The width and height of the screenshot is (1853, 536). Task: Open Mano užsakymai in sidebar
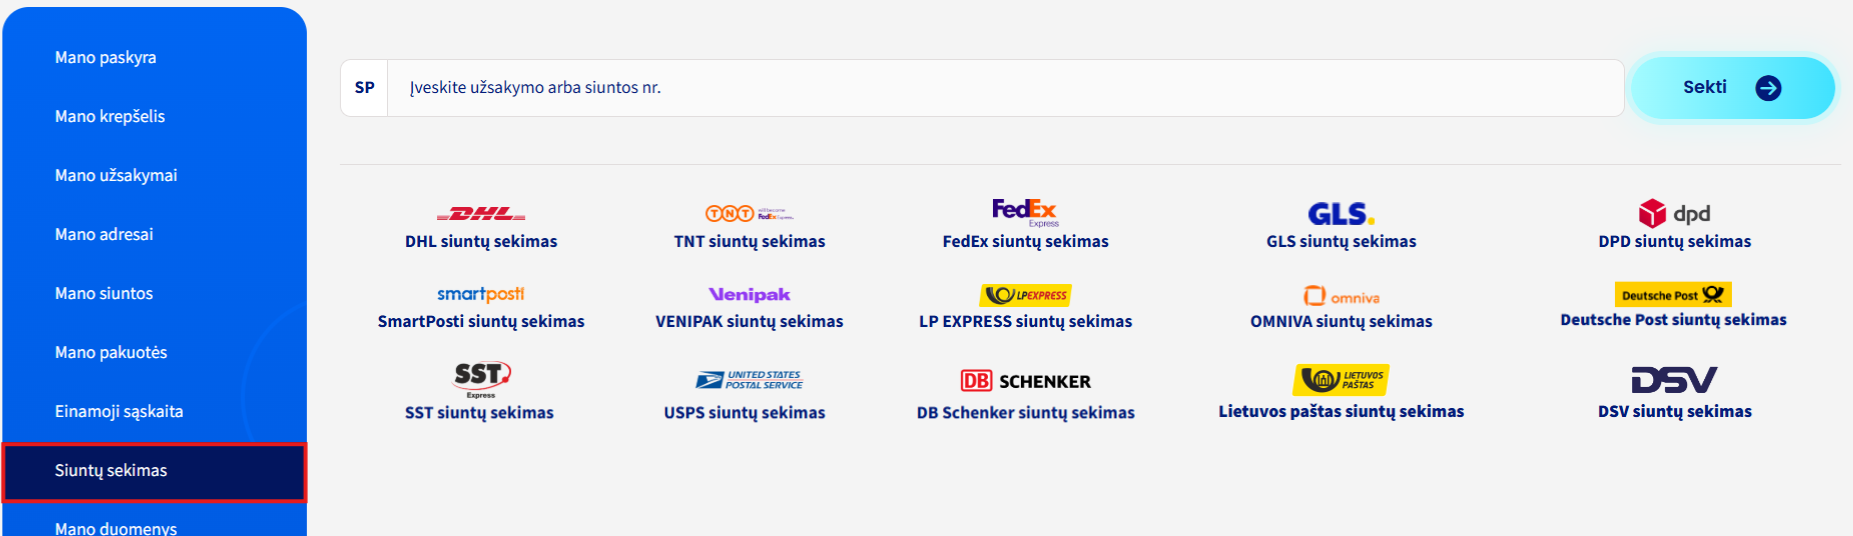[x=116, y=175]
